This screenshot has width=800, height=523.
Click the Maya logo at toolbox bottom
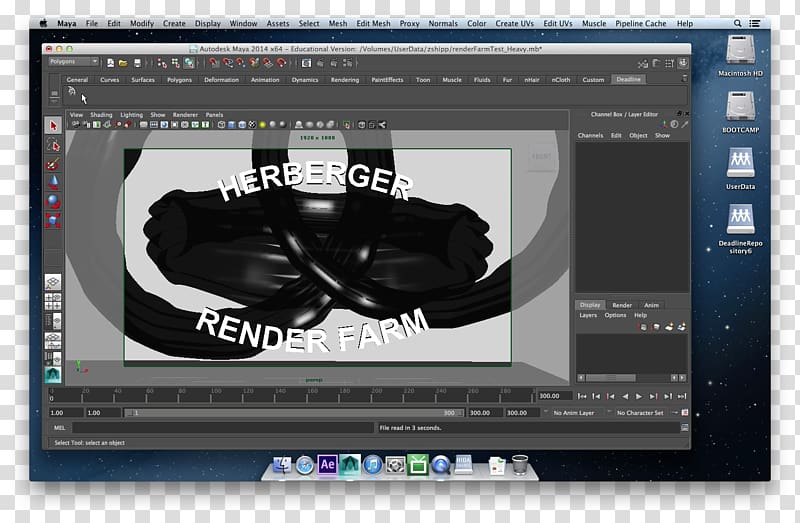pyautogui.click(x=53, y=375)
